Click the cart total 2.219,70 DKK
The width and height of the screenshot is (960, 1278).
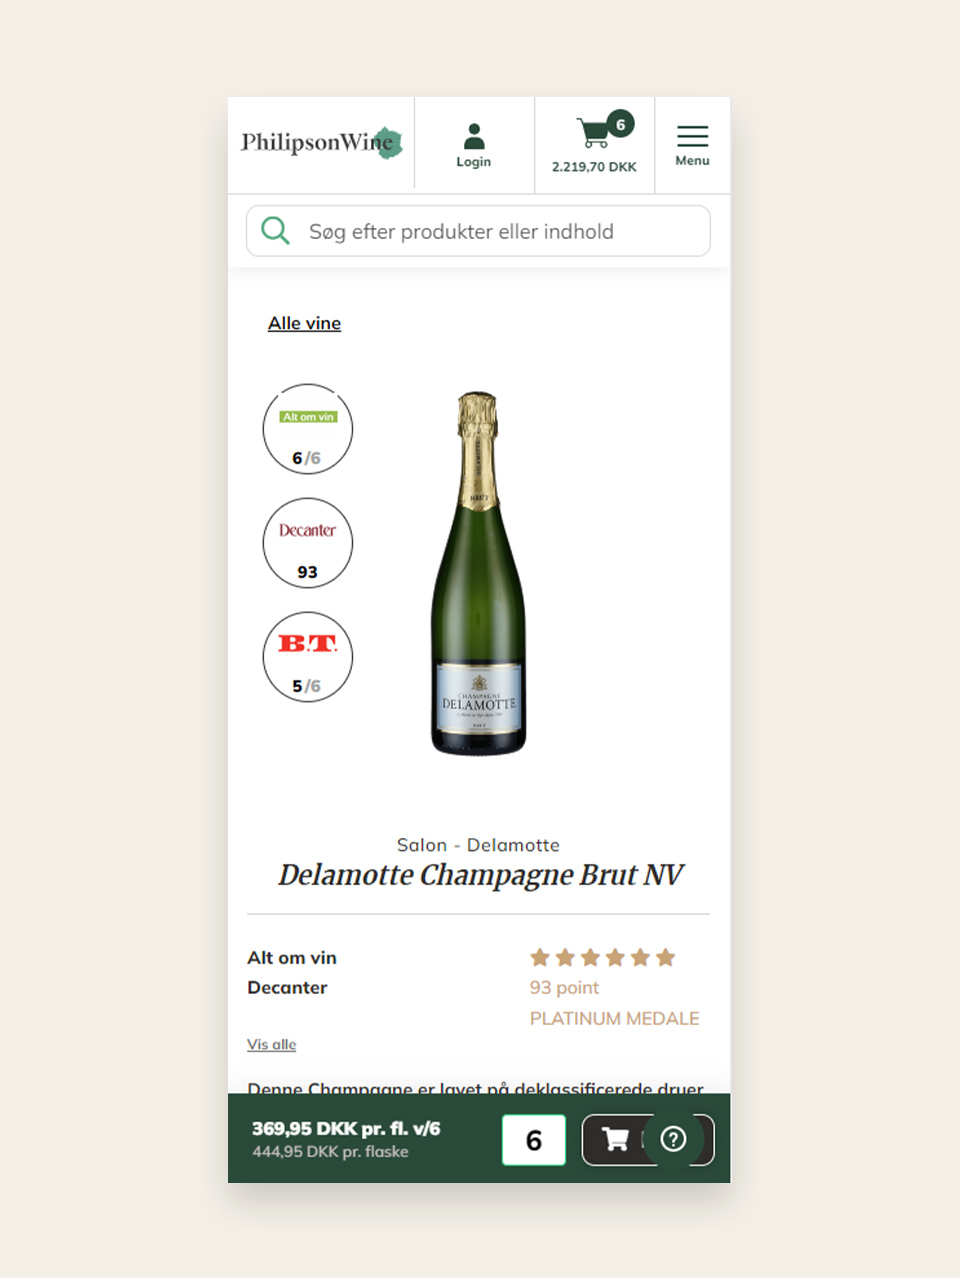594,167
